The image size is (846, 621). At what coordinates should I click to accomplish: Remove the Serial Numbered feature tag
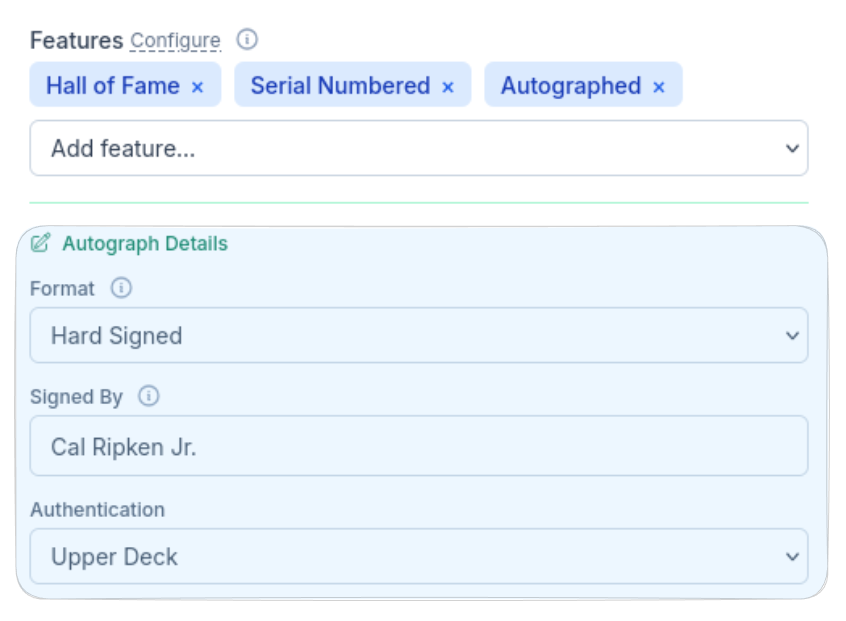447,85
